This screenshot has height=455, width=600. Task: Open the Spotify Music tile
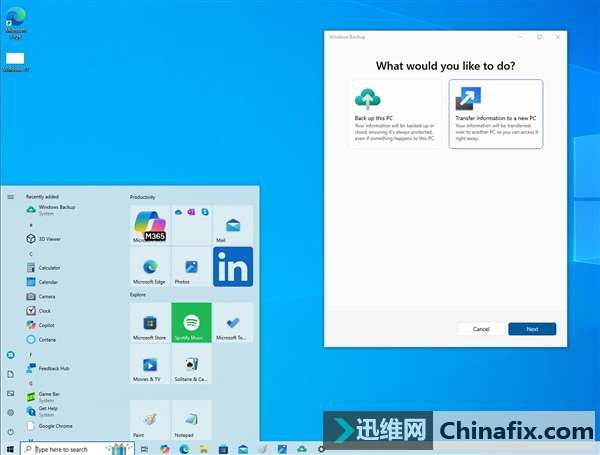(x=191, y=323)
